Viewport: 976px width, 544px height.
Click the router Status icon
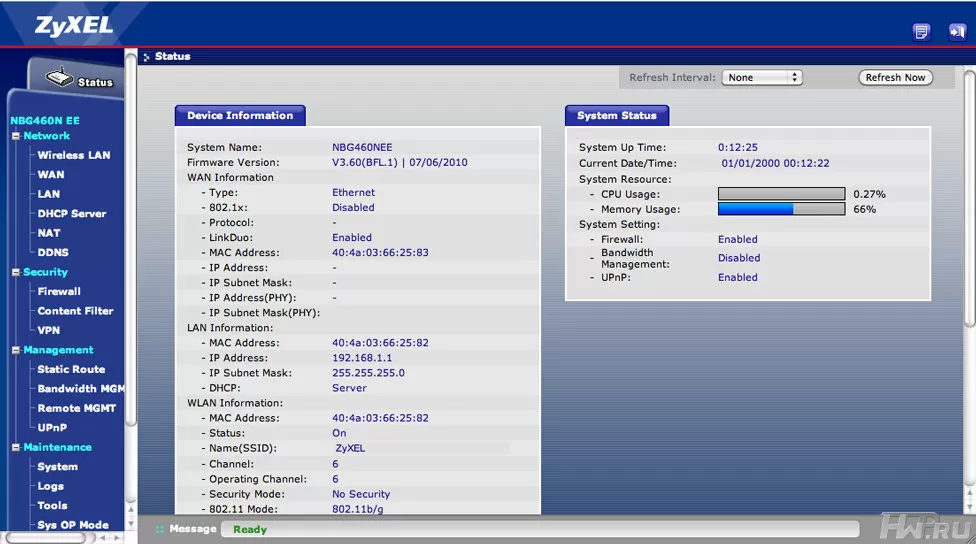[x=61, y=78]
